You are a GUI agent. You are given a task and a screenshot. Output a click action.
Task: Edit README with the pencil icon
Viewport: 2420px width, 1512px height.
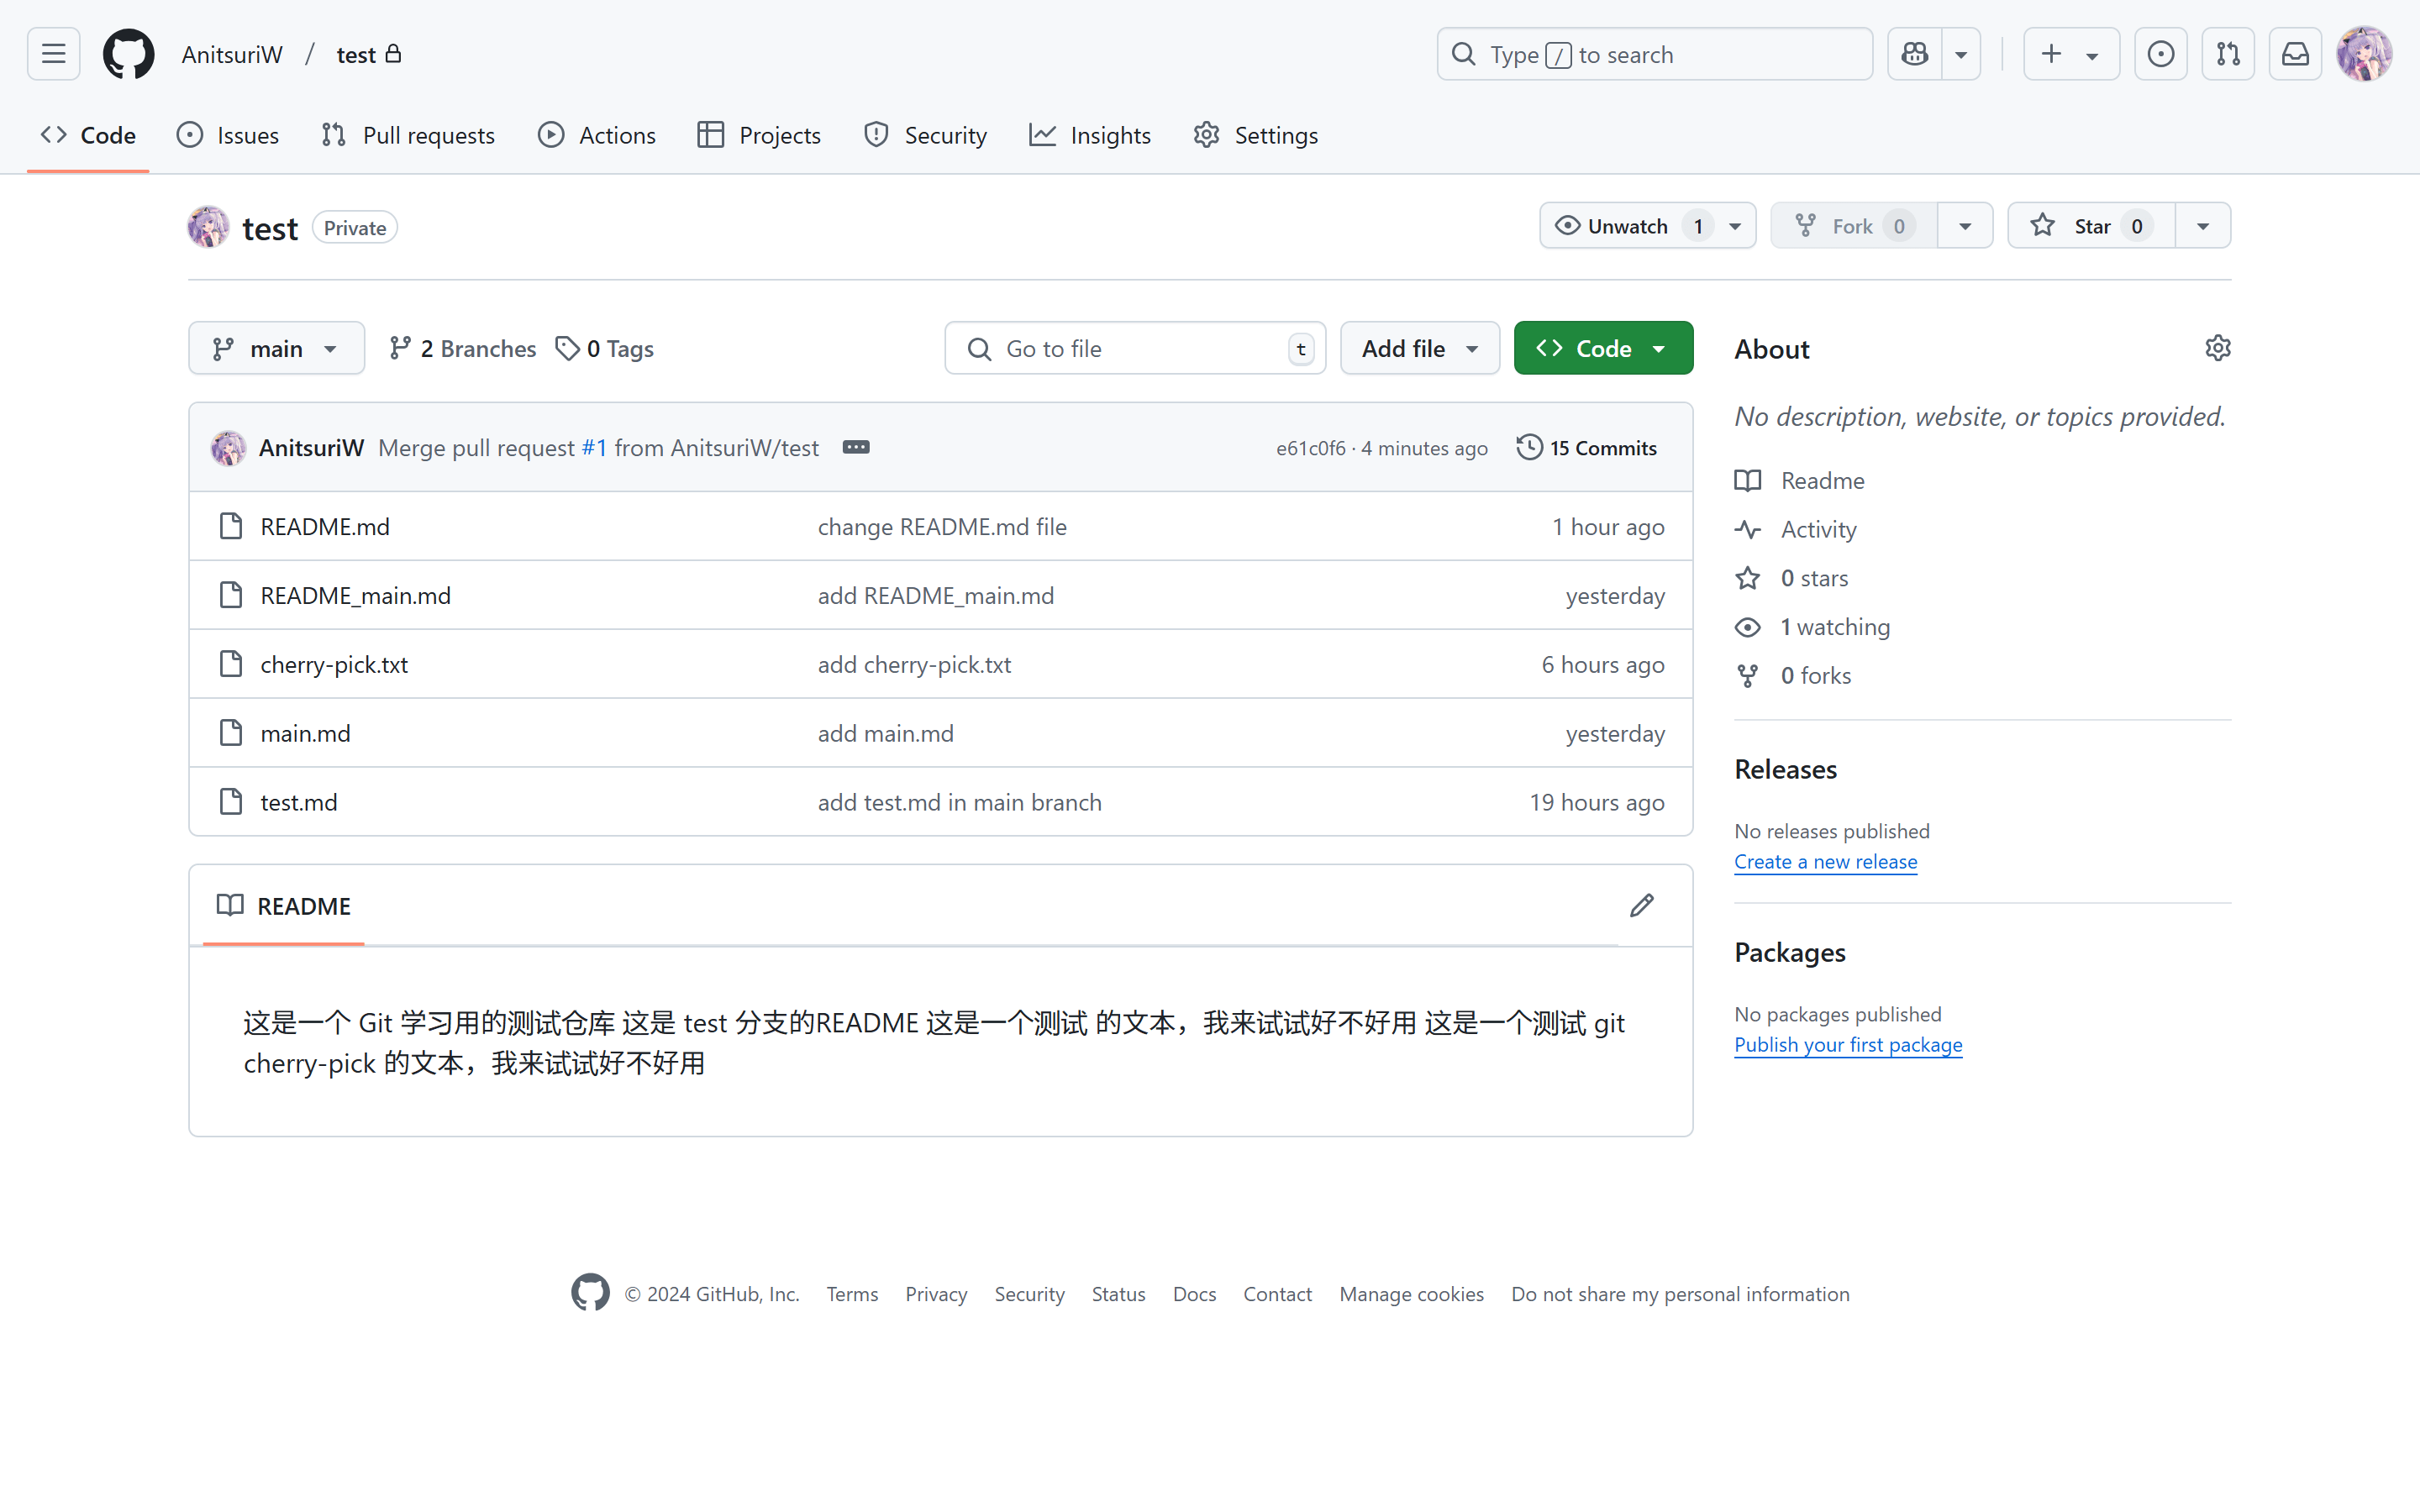1641,906
